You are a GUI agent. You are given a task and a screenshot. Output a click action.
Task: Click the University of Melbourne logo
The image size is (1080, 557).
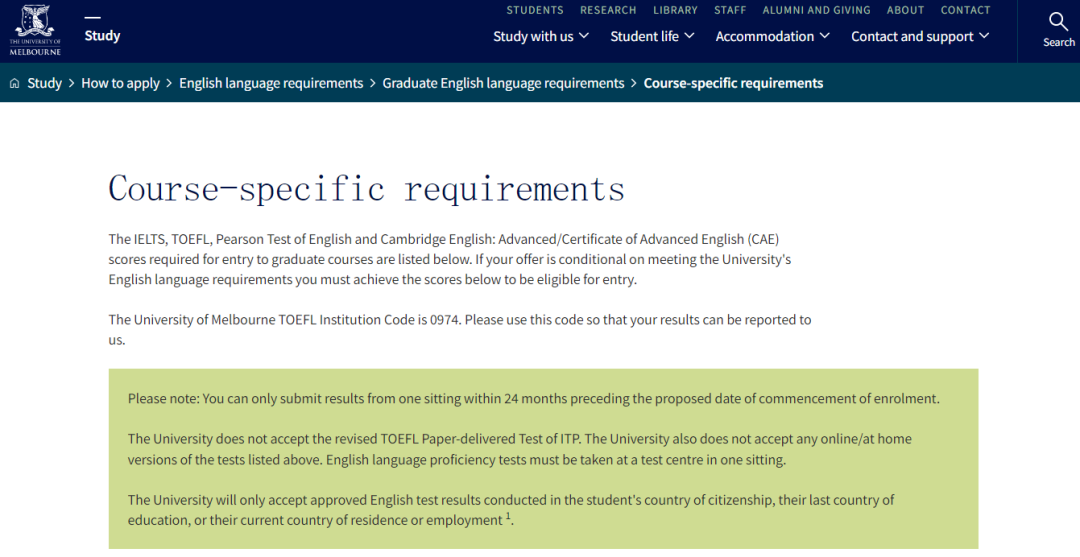click(x=35, y=30)
